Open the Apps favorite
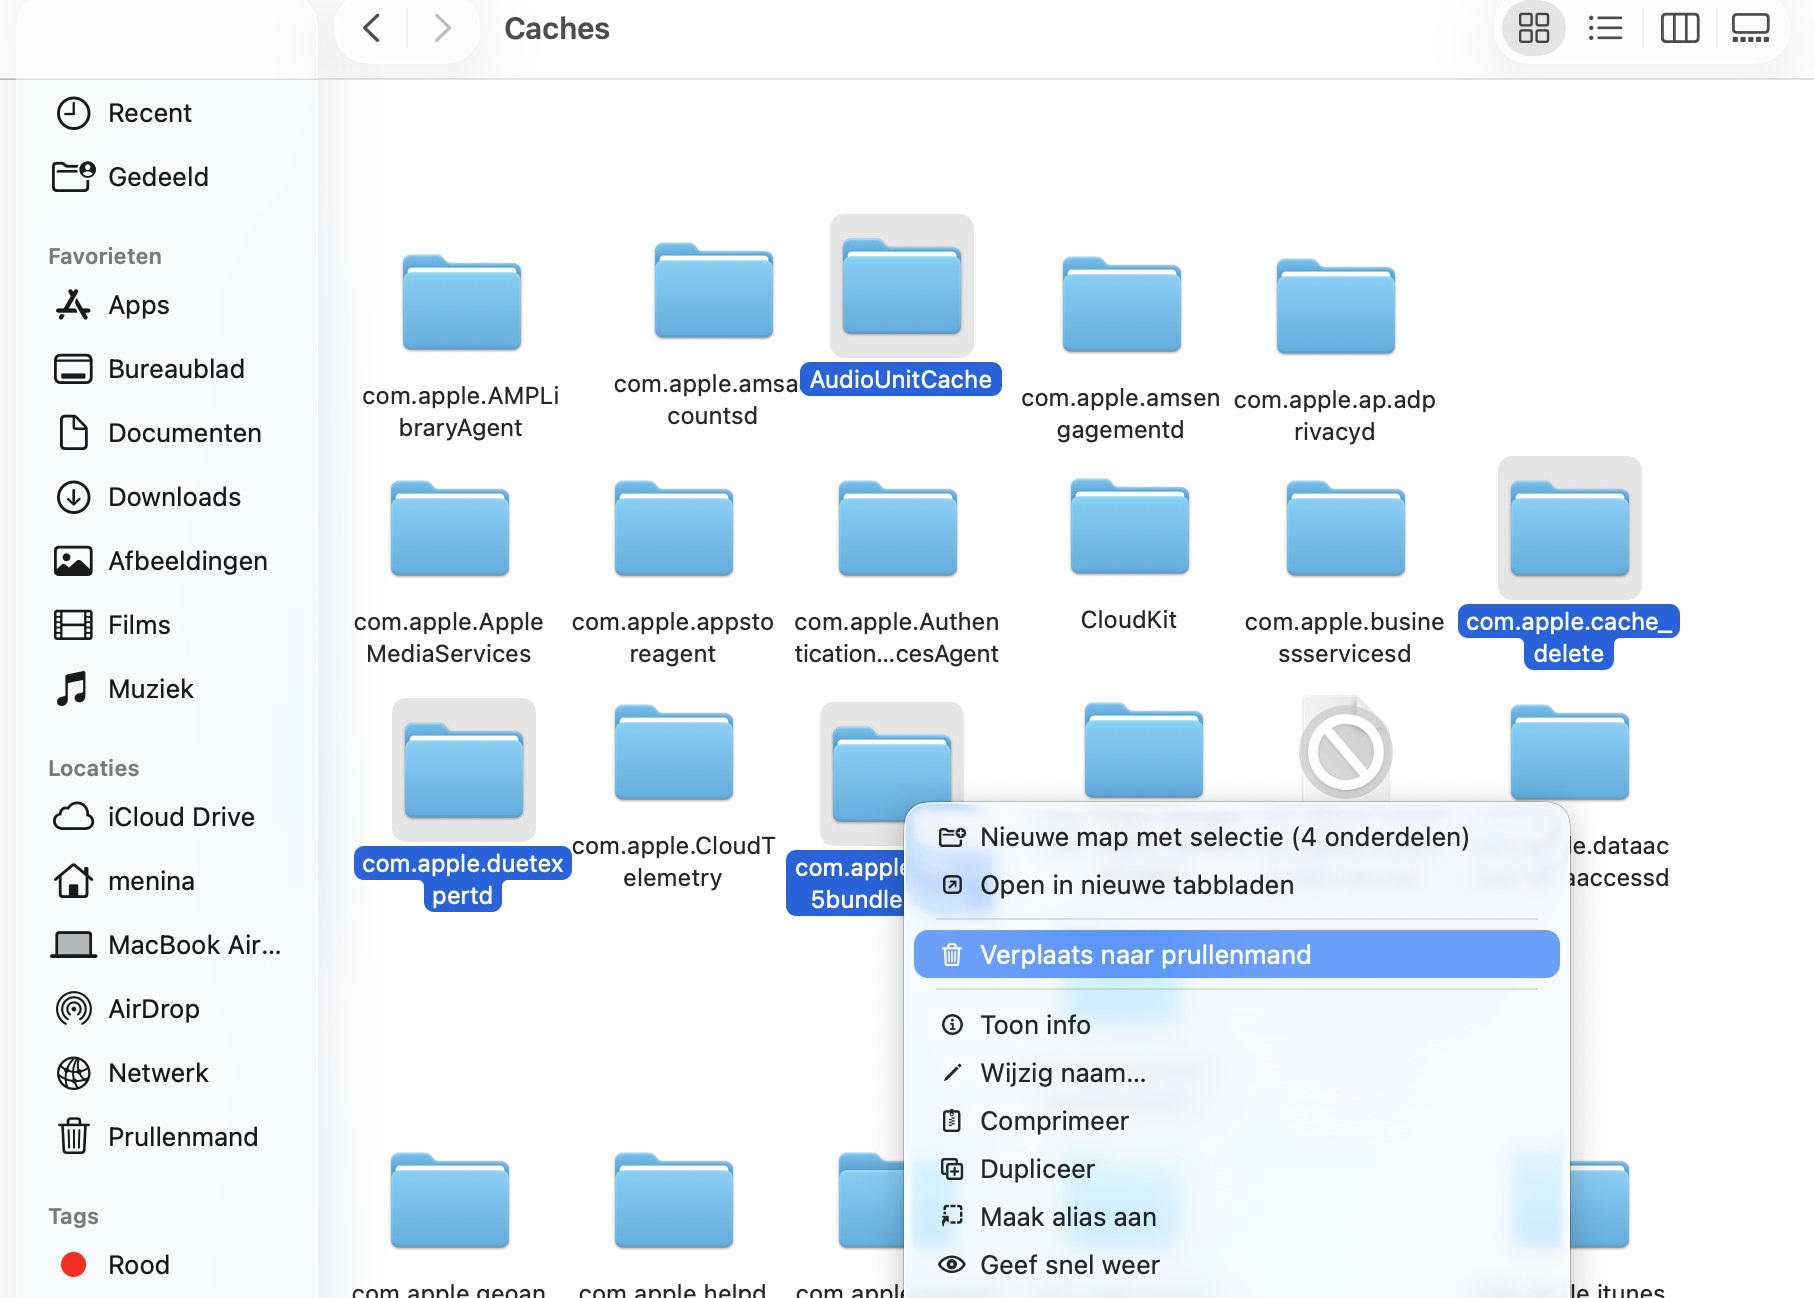The image size is (1814, 1298). point(138,305)
